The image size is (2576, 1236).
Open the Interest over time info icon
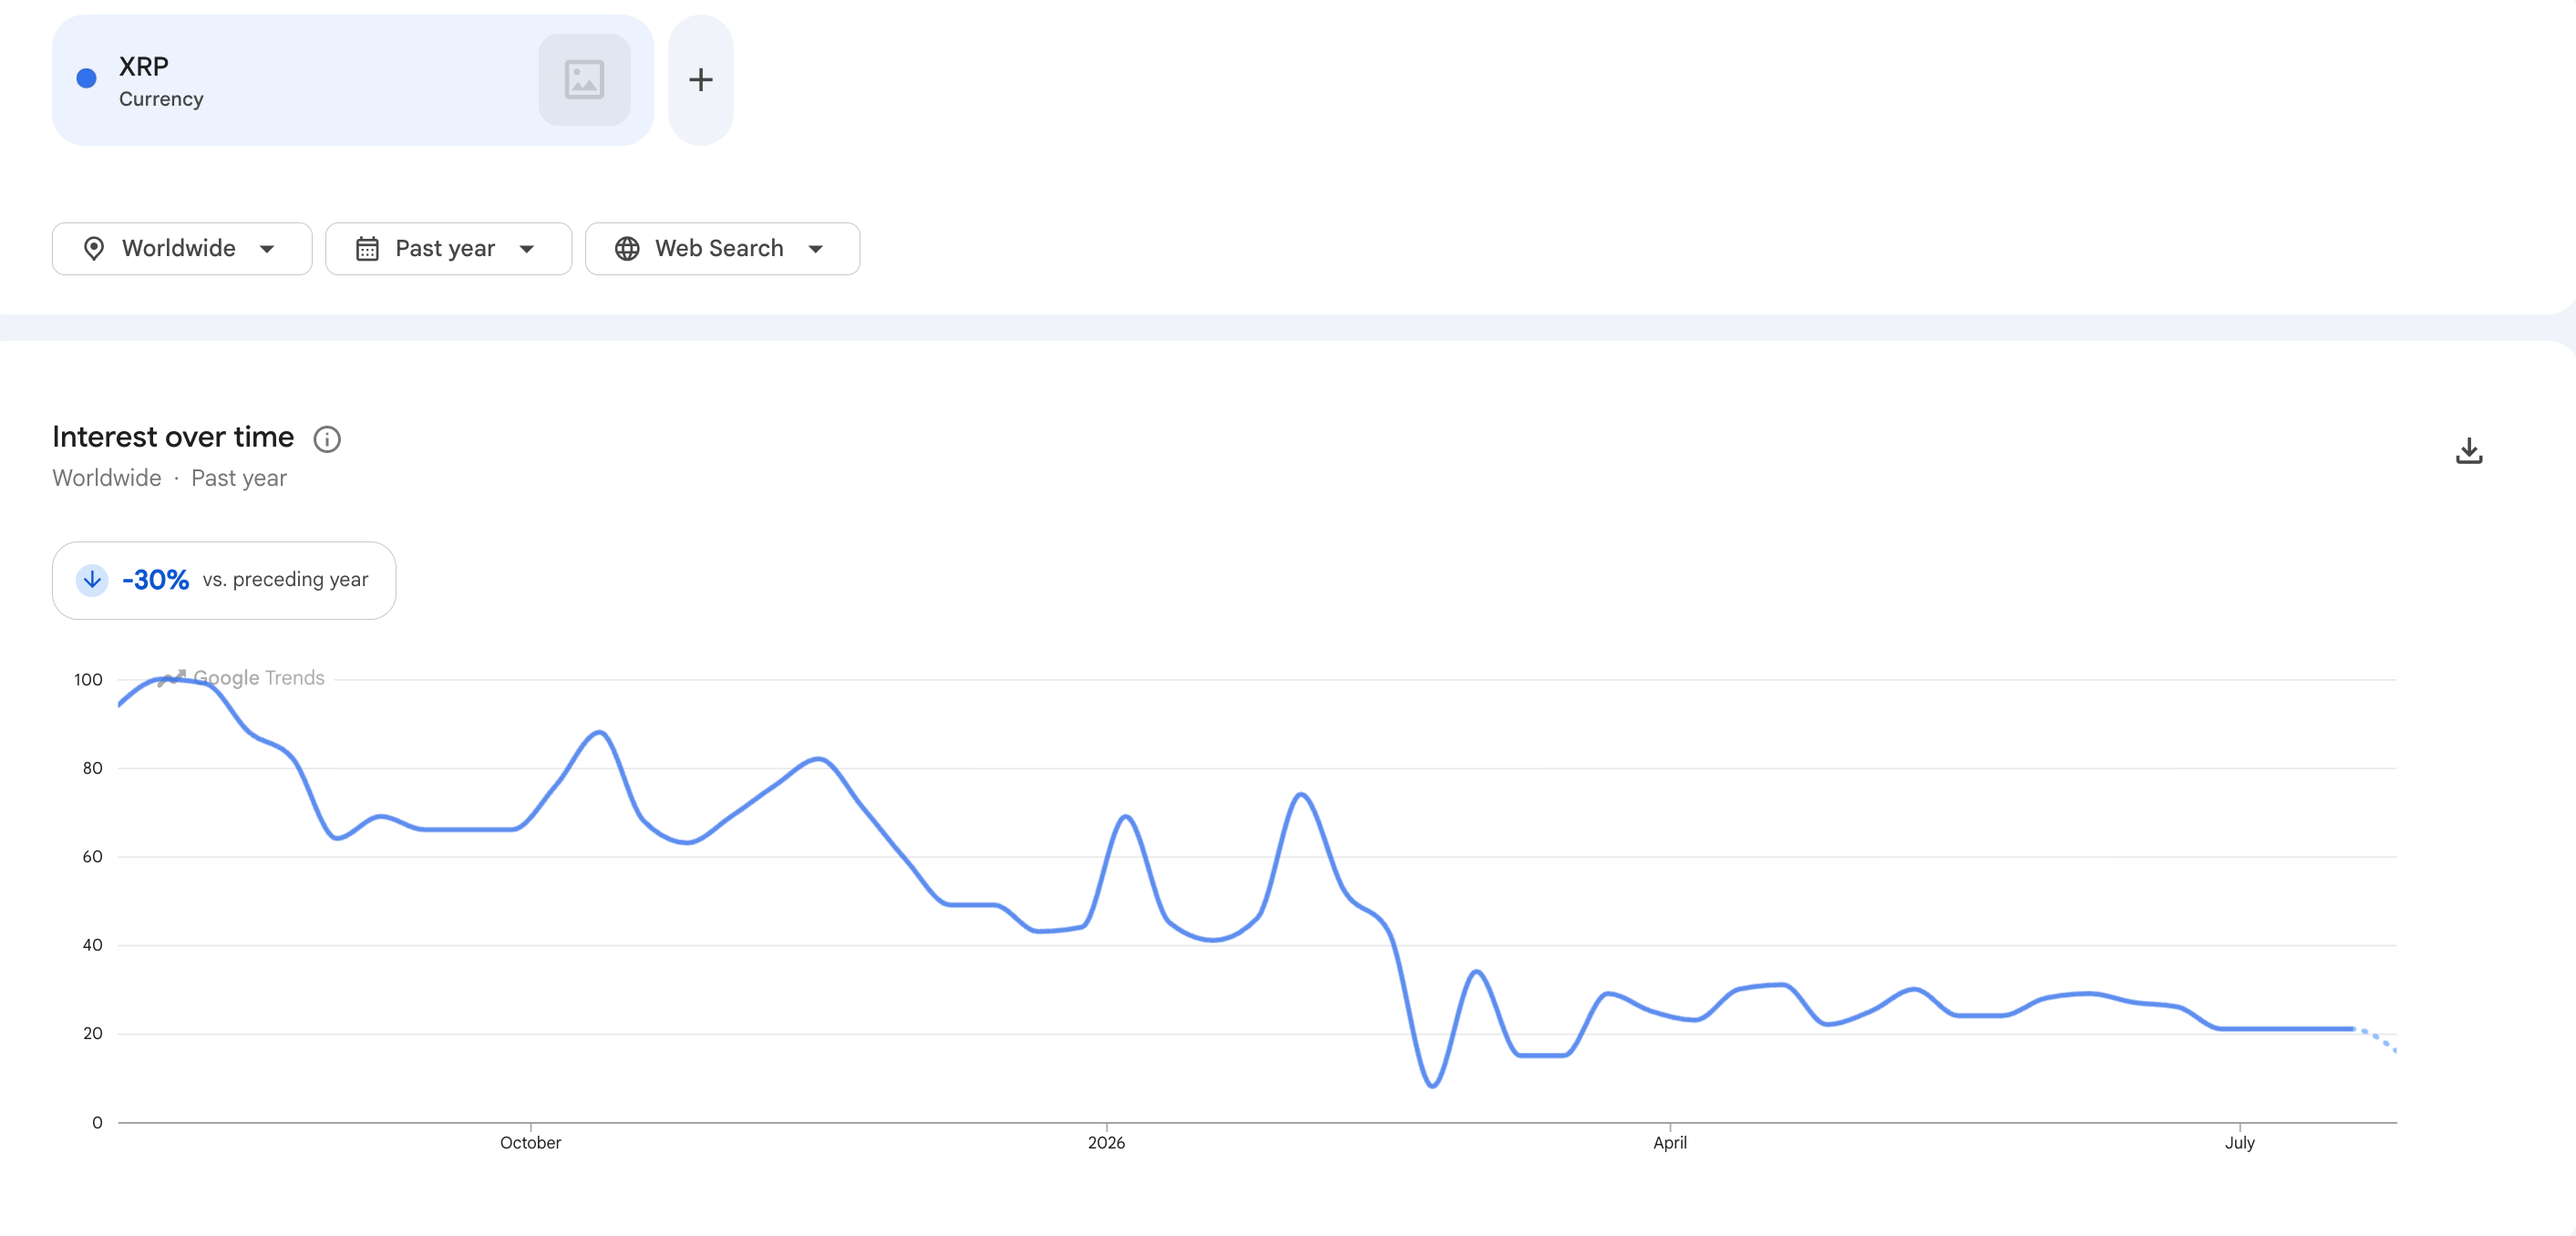[x=327, y=439]
